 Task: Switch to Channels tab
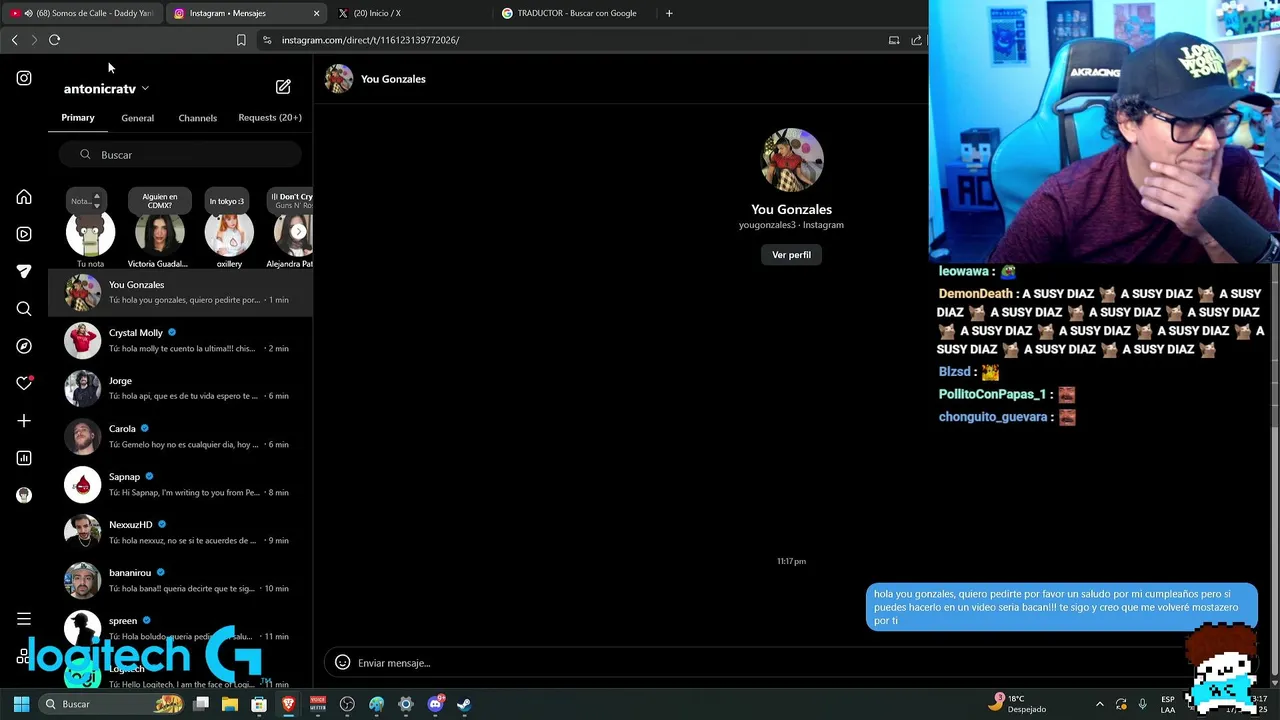198,118
